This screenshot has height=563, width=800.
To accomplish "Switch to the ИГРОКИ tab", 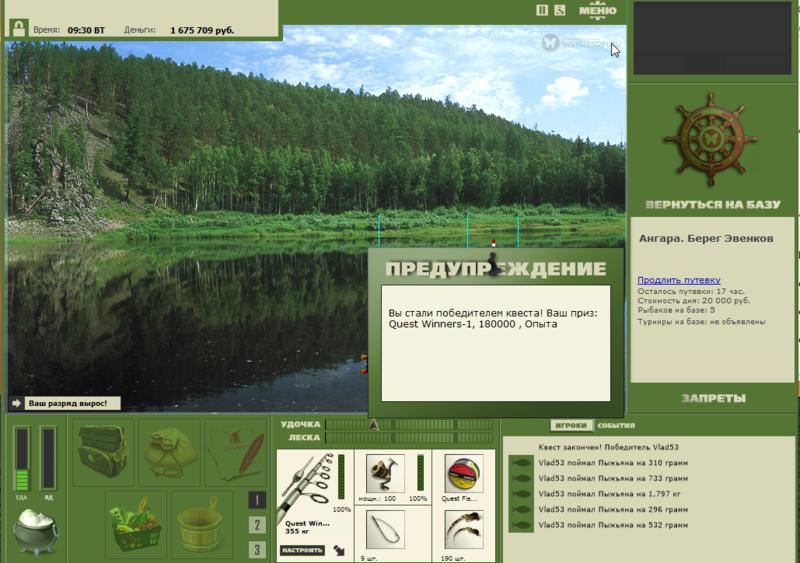I will [571, 425].
